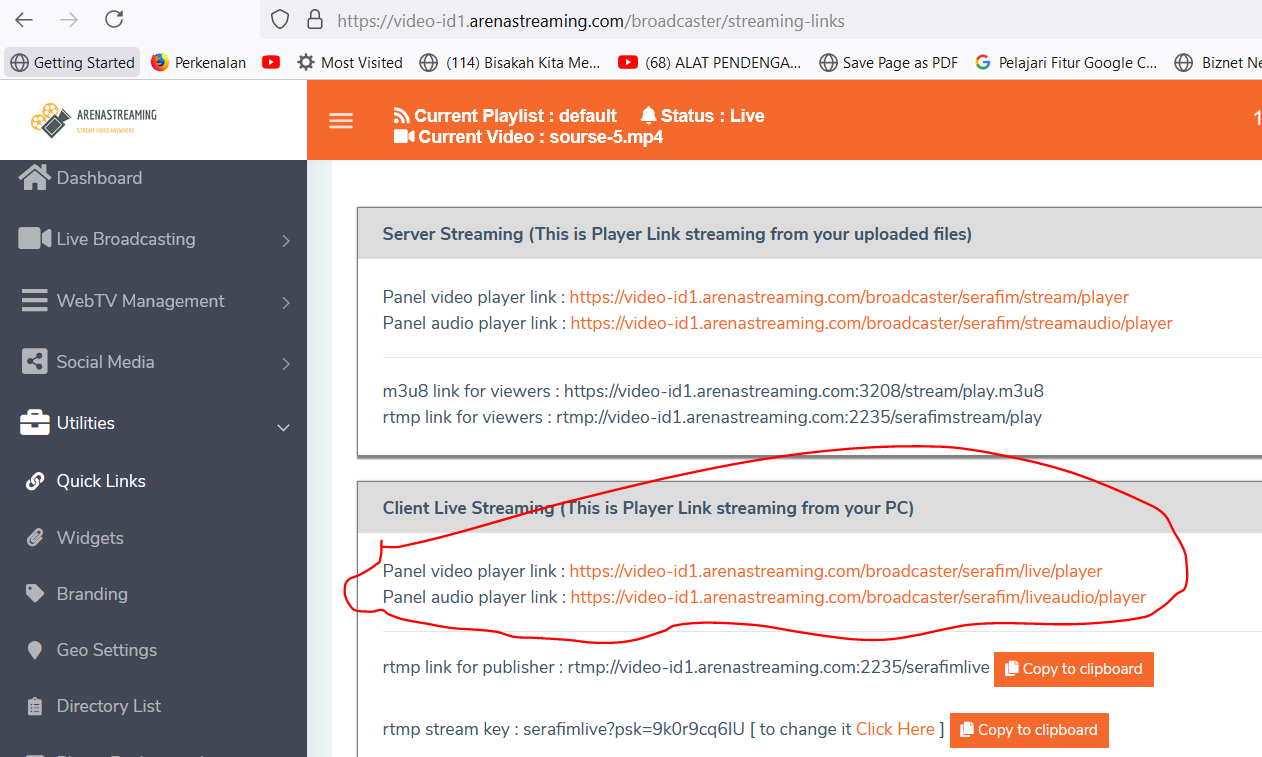Click the 'Current Video : sourse-5.mp4' text
This screenshot has width=1262, height=757.
(x=540, y=137)
